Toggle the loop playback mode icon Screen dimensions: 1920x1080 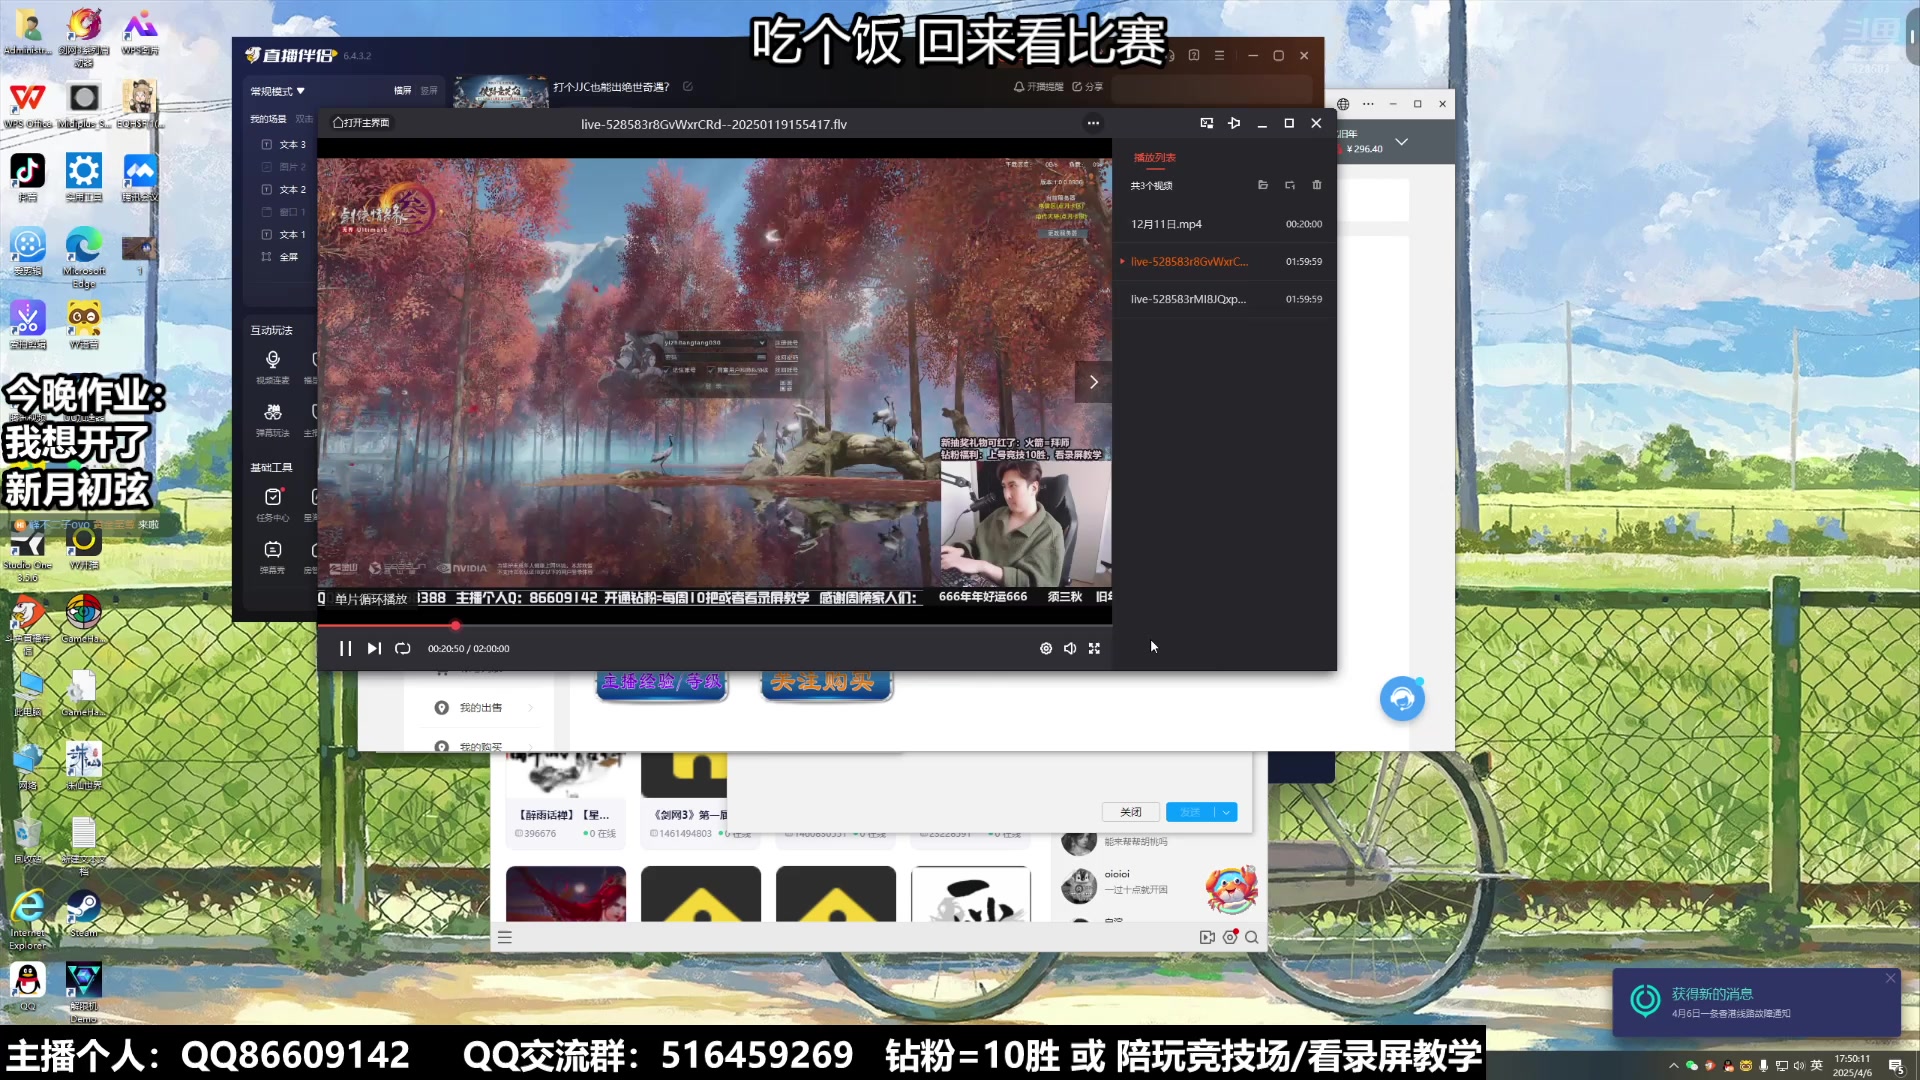(x=403, y=648)
